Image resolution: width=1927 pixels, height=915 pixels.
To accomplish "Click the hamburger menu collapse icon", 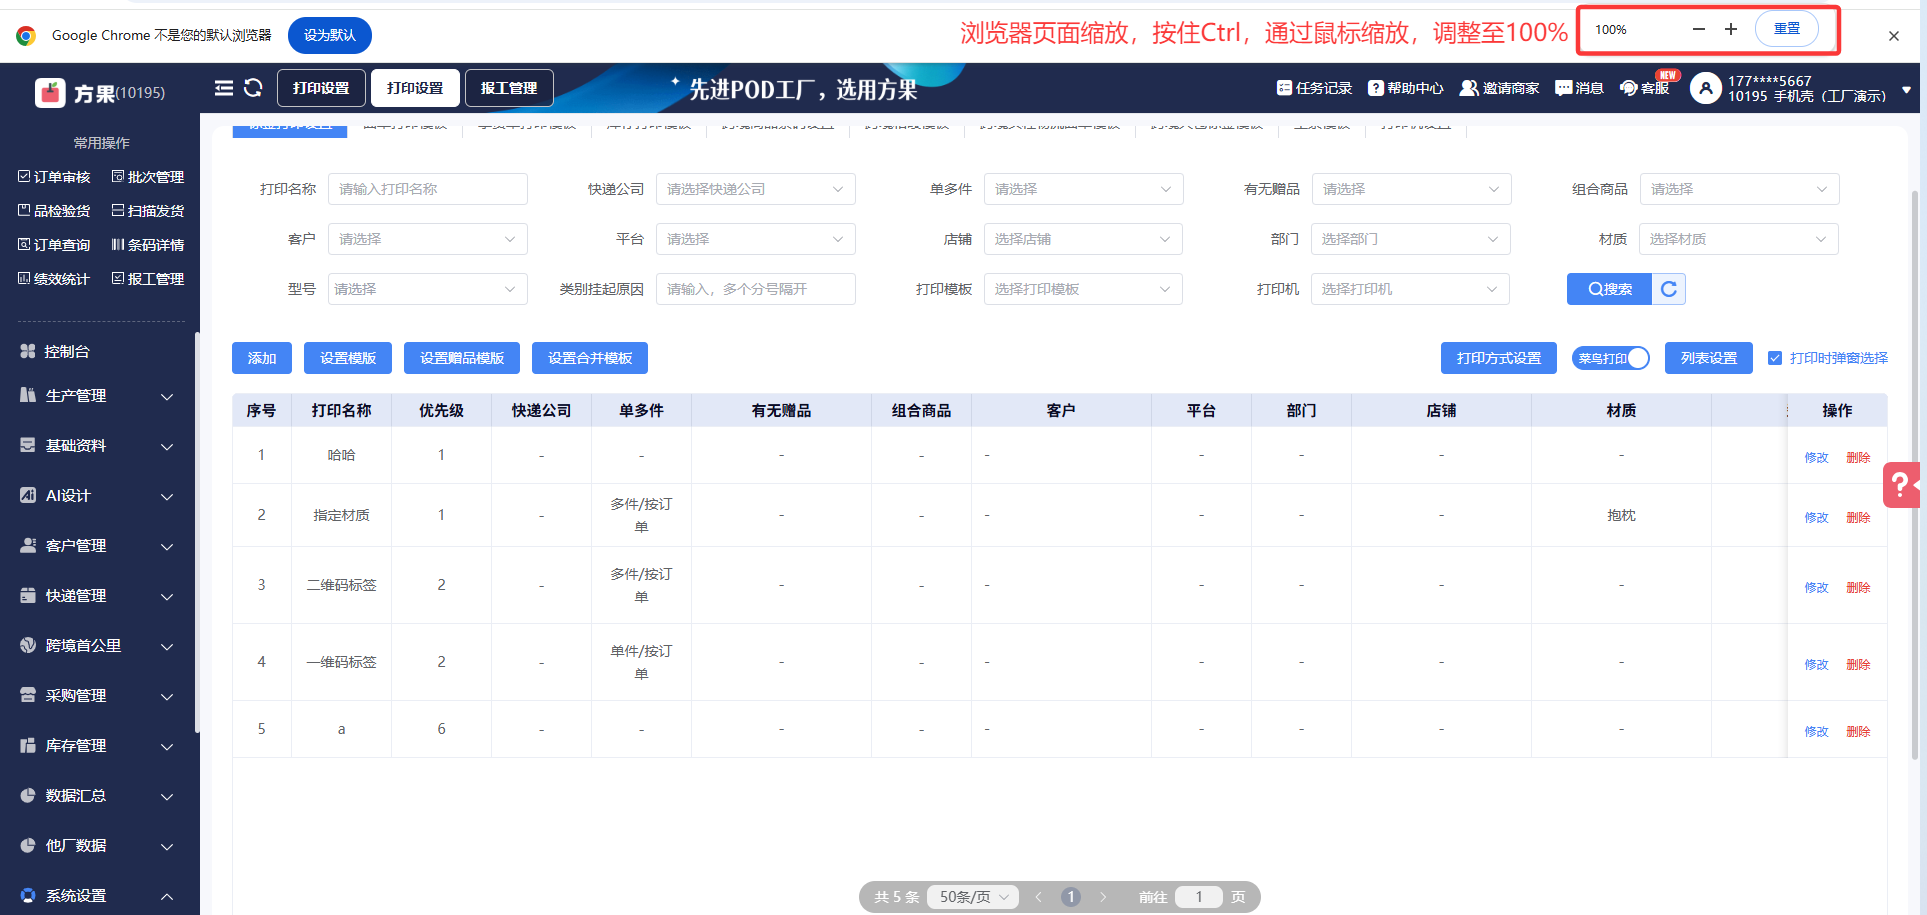I will 224,88.
